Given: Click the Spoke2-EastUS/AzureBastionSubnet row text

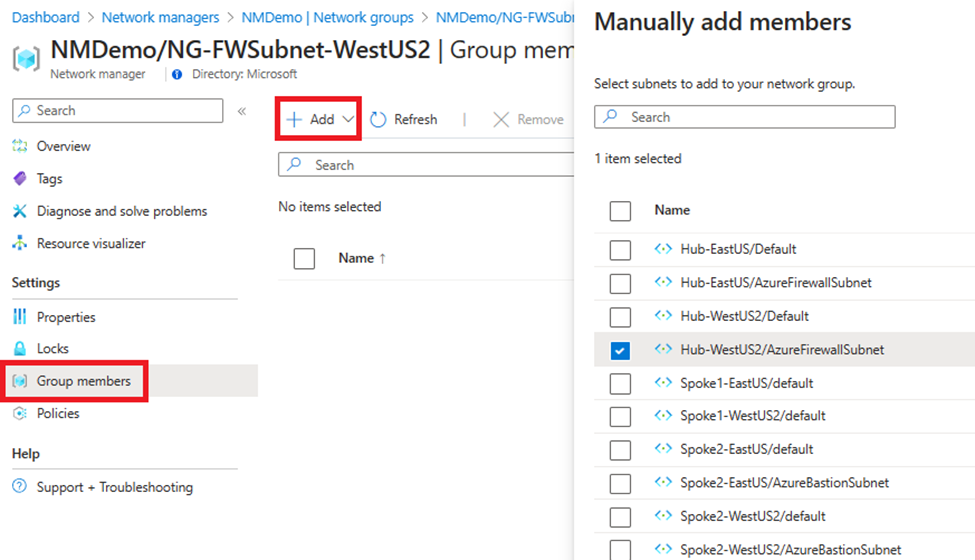Looking at the screenshot, I should [x=785, y=483].
